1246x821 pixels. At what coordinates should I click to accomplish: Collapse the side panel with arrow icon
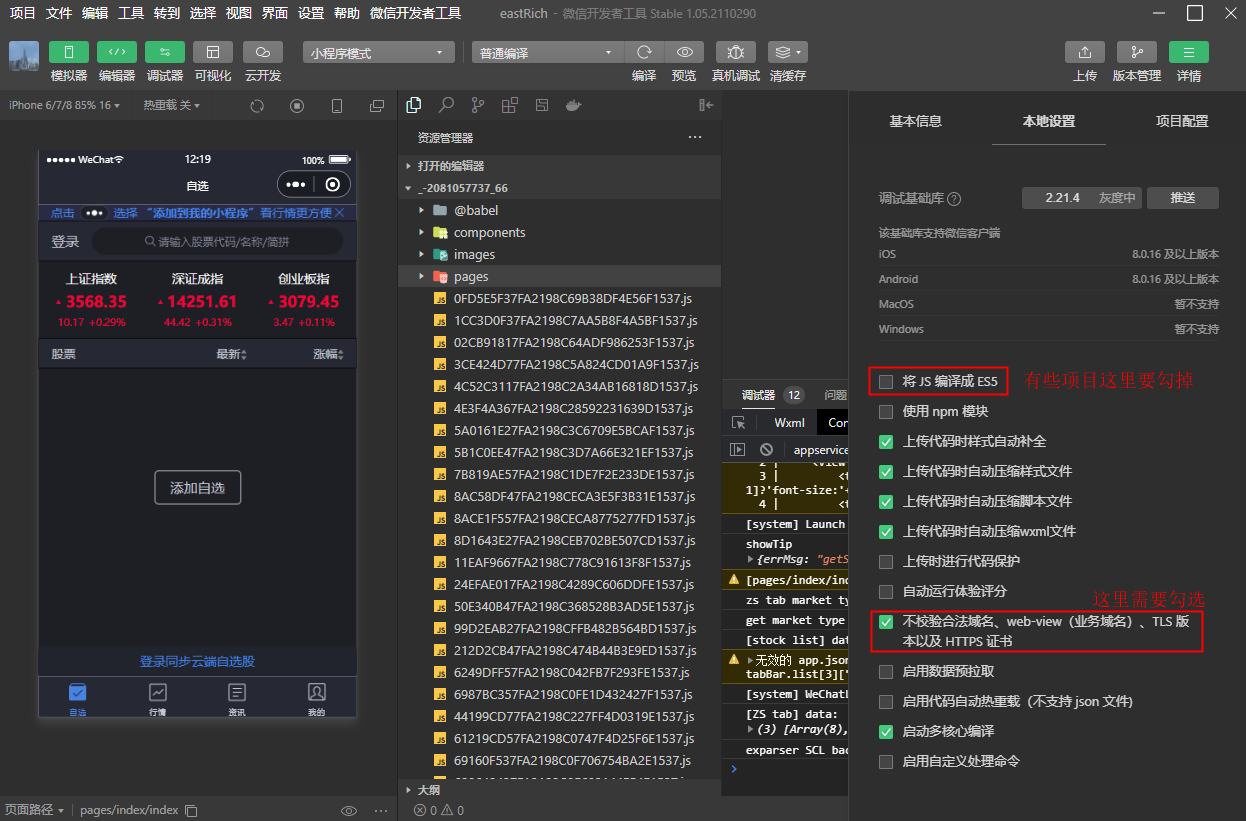tap(706, 105)
